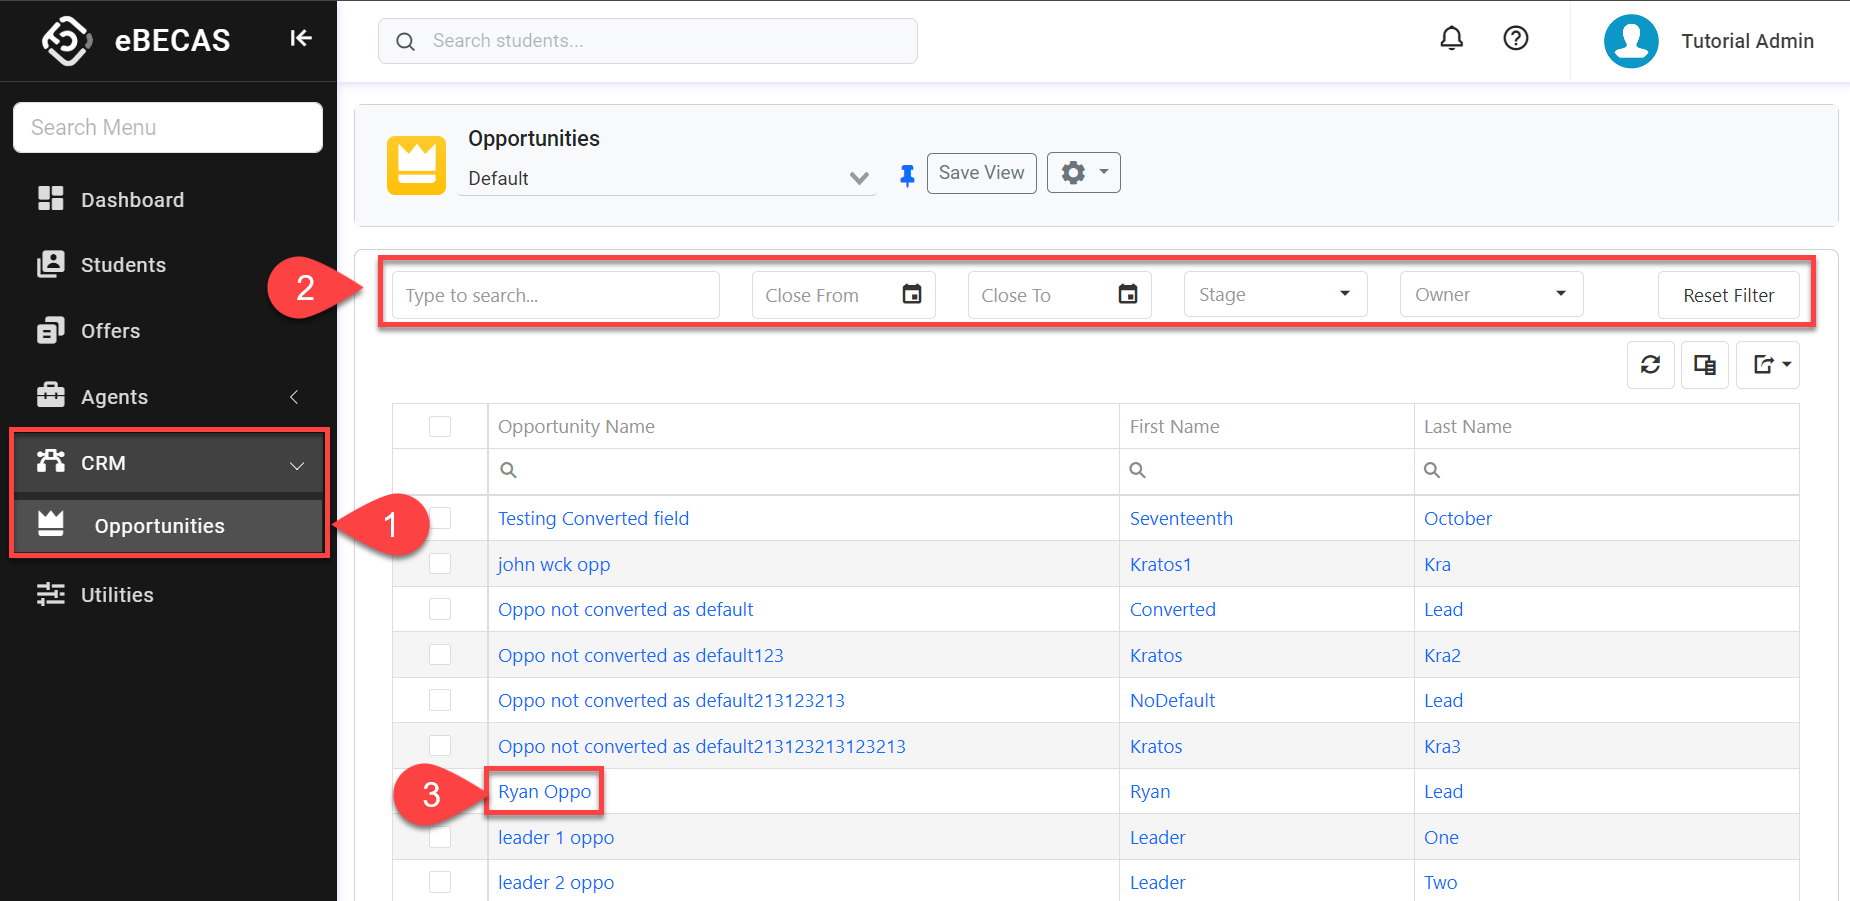Click the Opportunities crown header icon

click(416, 165)
